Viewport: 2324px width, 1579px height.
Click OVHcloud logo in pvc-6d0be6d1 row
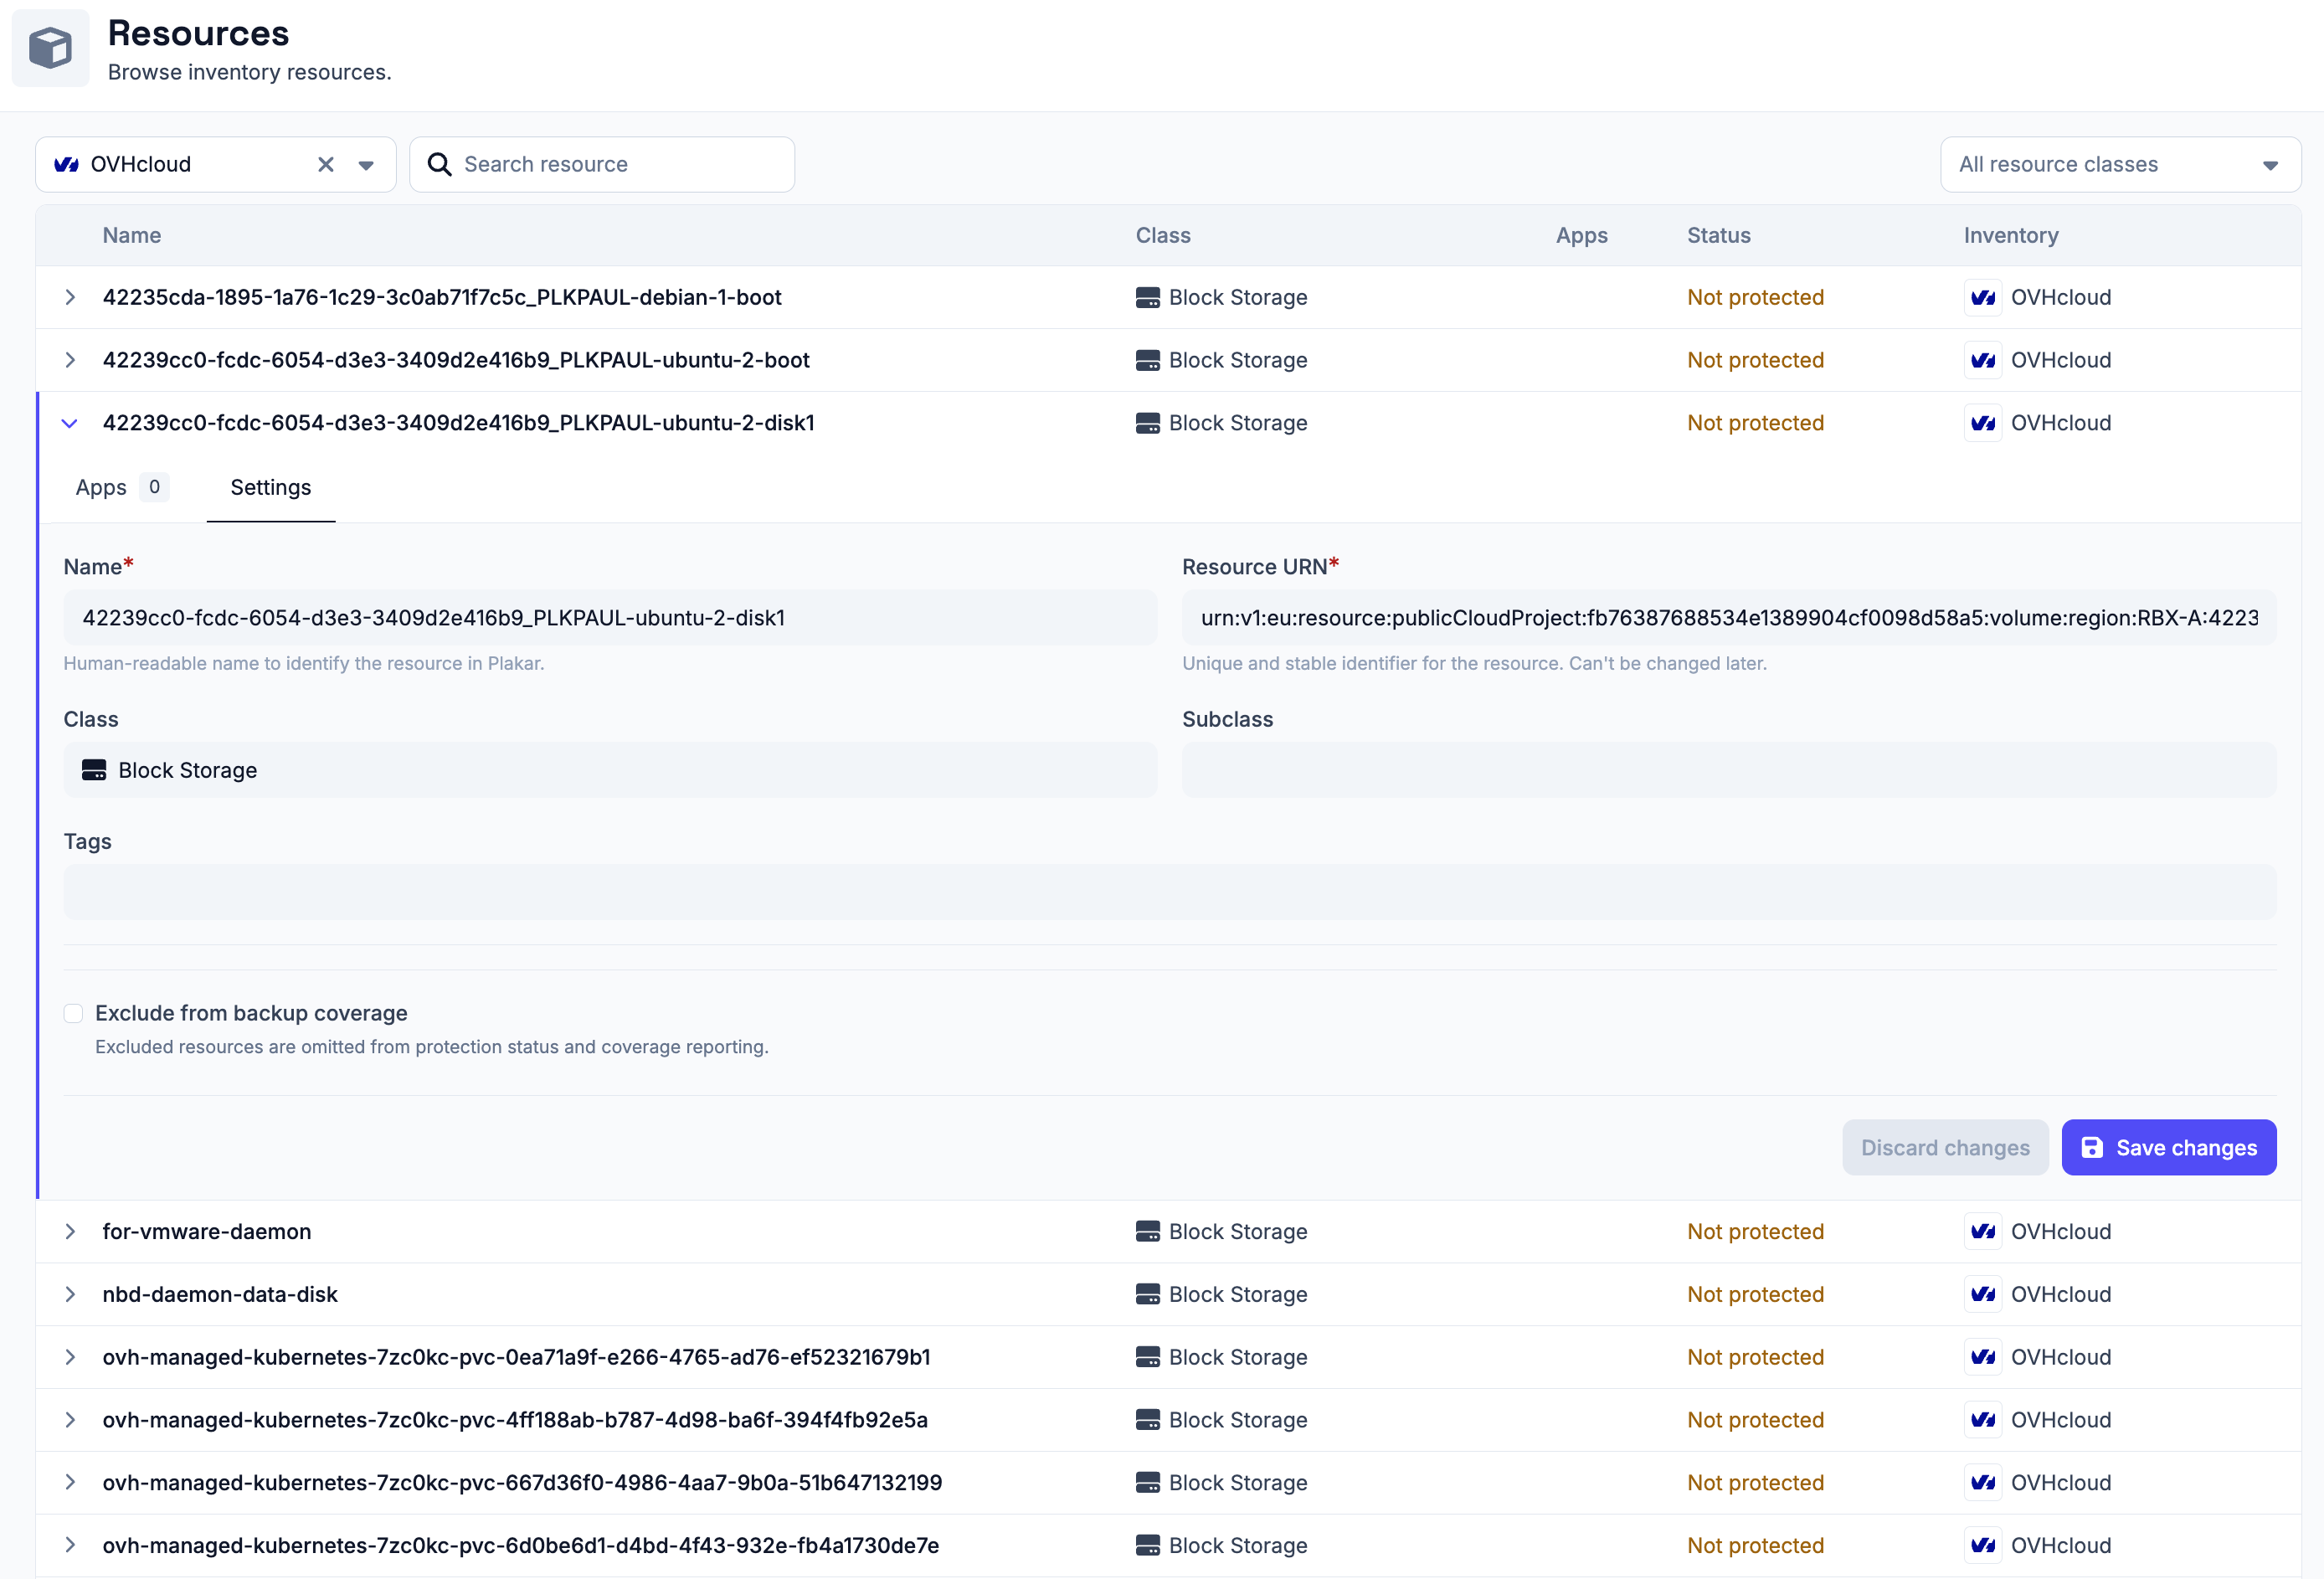point(1983,1545)
